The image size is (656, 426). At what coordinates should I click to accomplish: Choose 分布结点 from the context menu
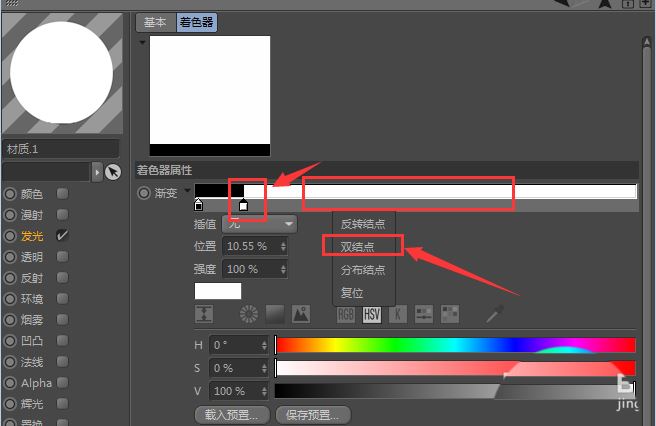[363, 270]
